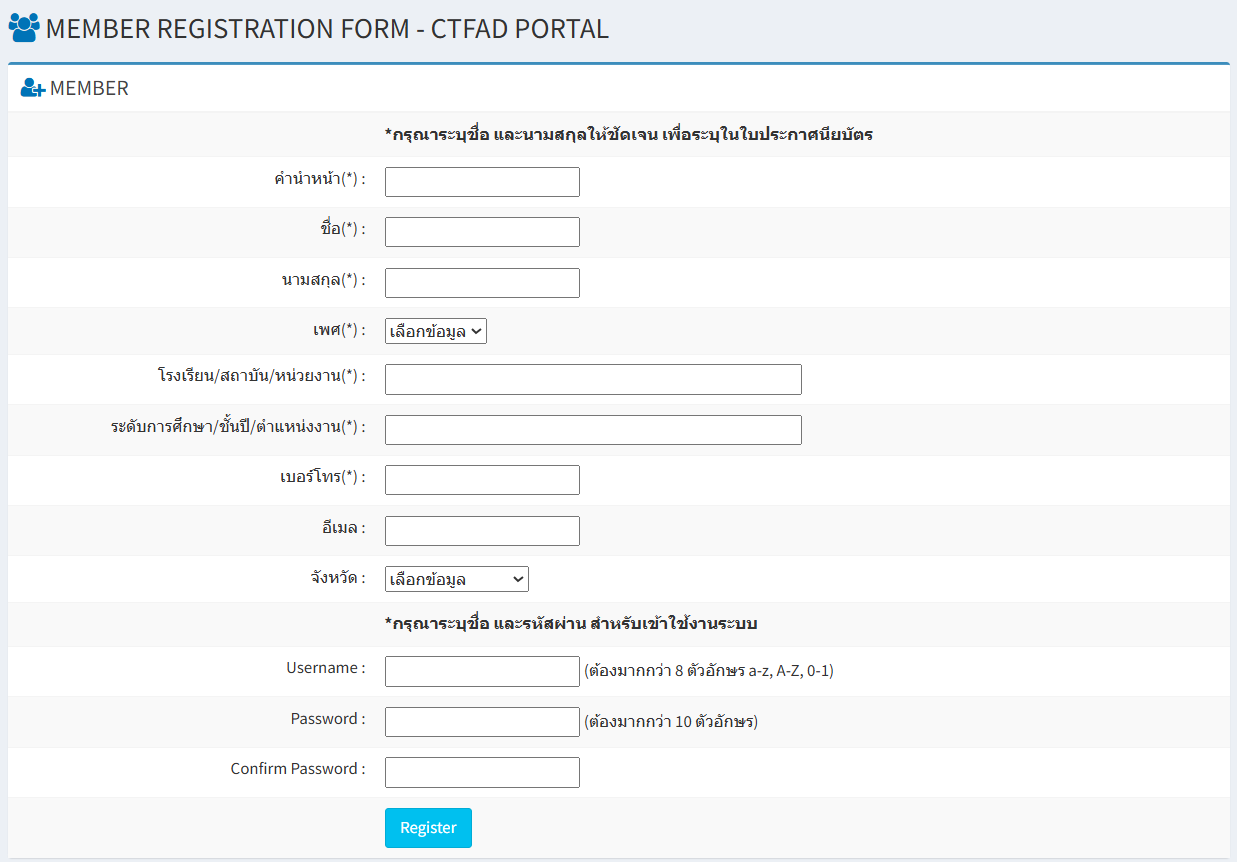Click the Password input field
Viewport: 1237px width, 862px height.
[482, 721]
